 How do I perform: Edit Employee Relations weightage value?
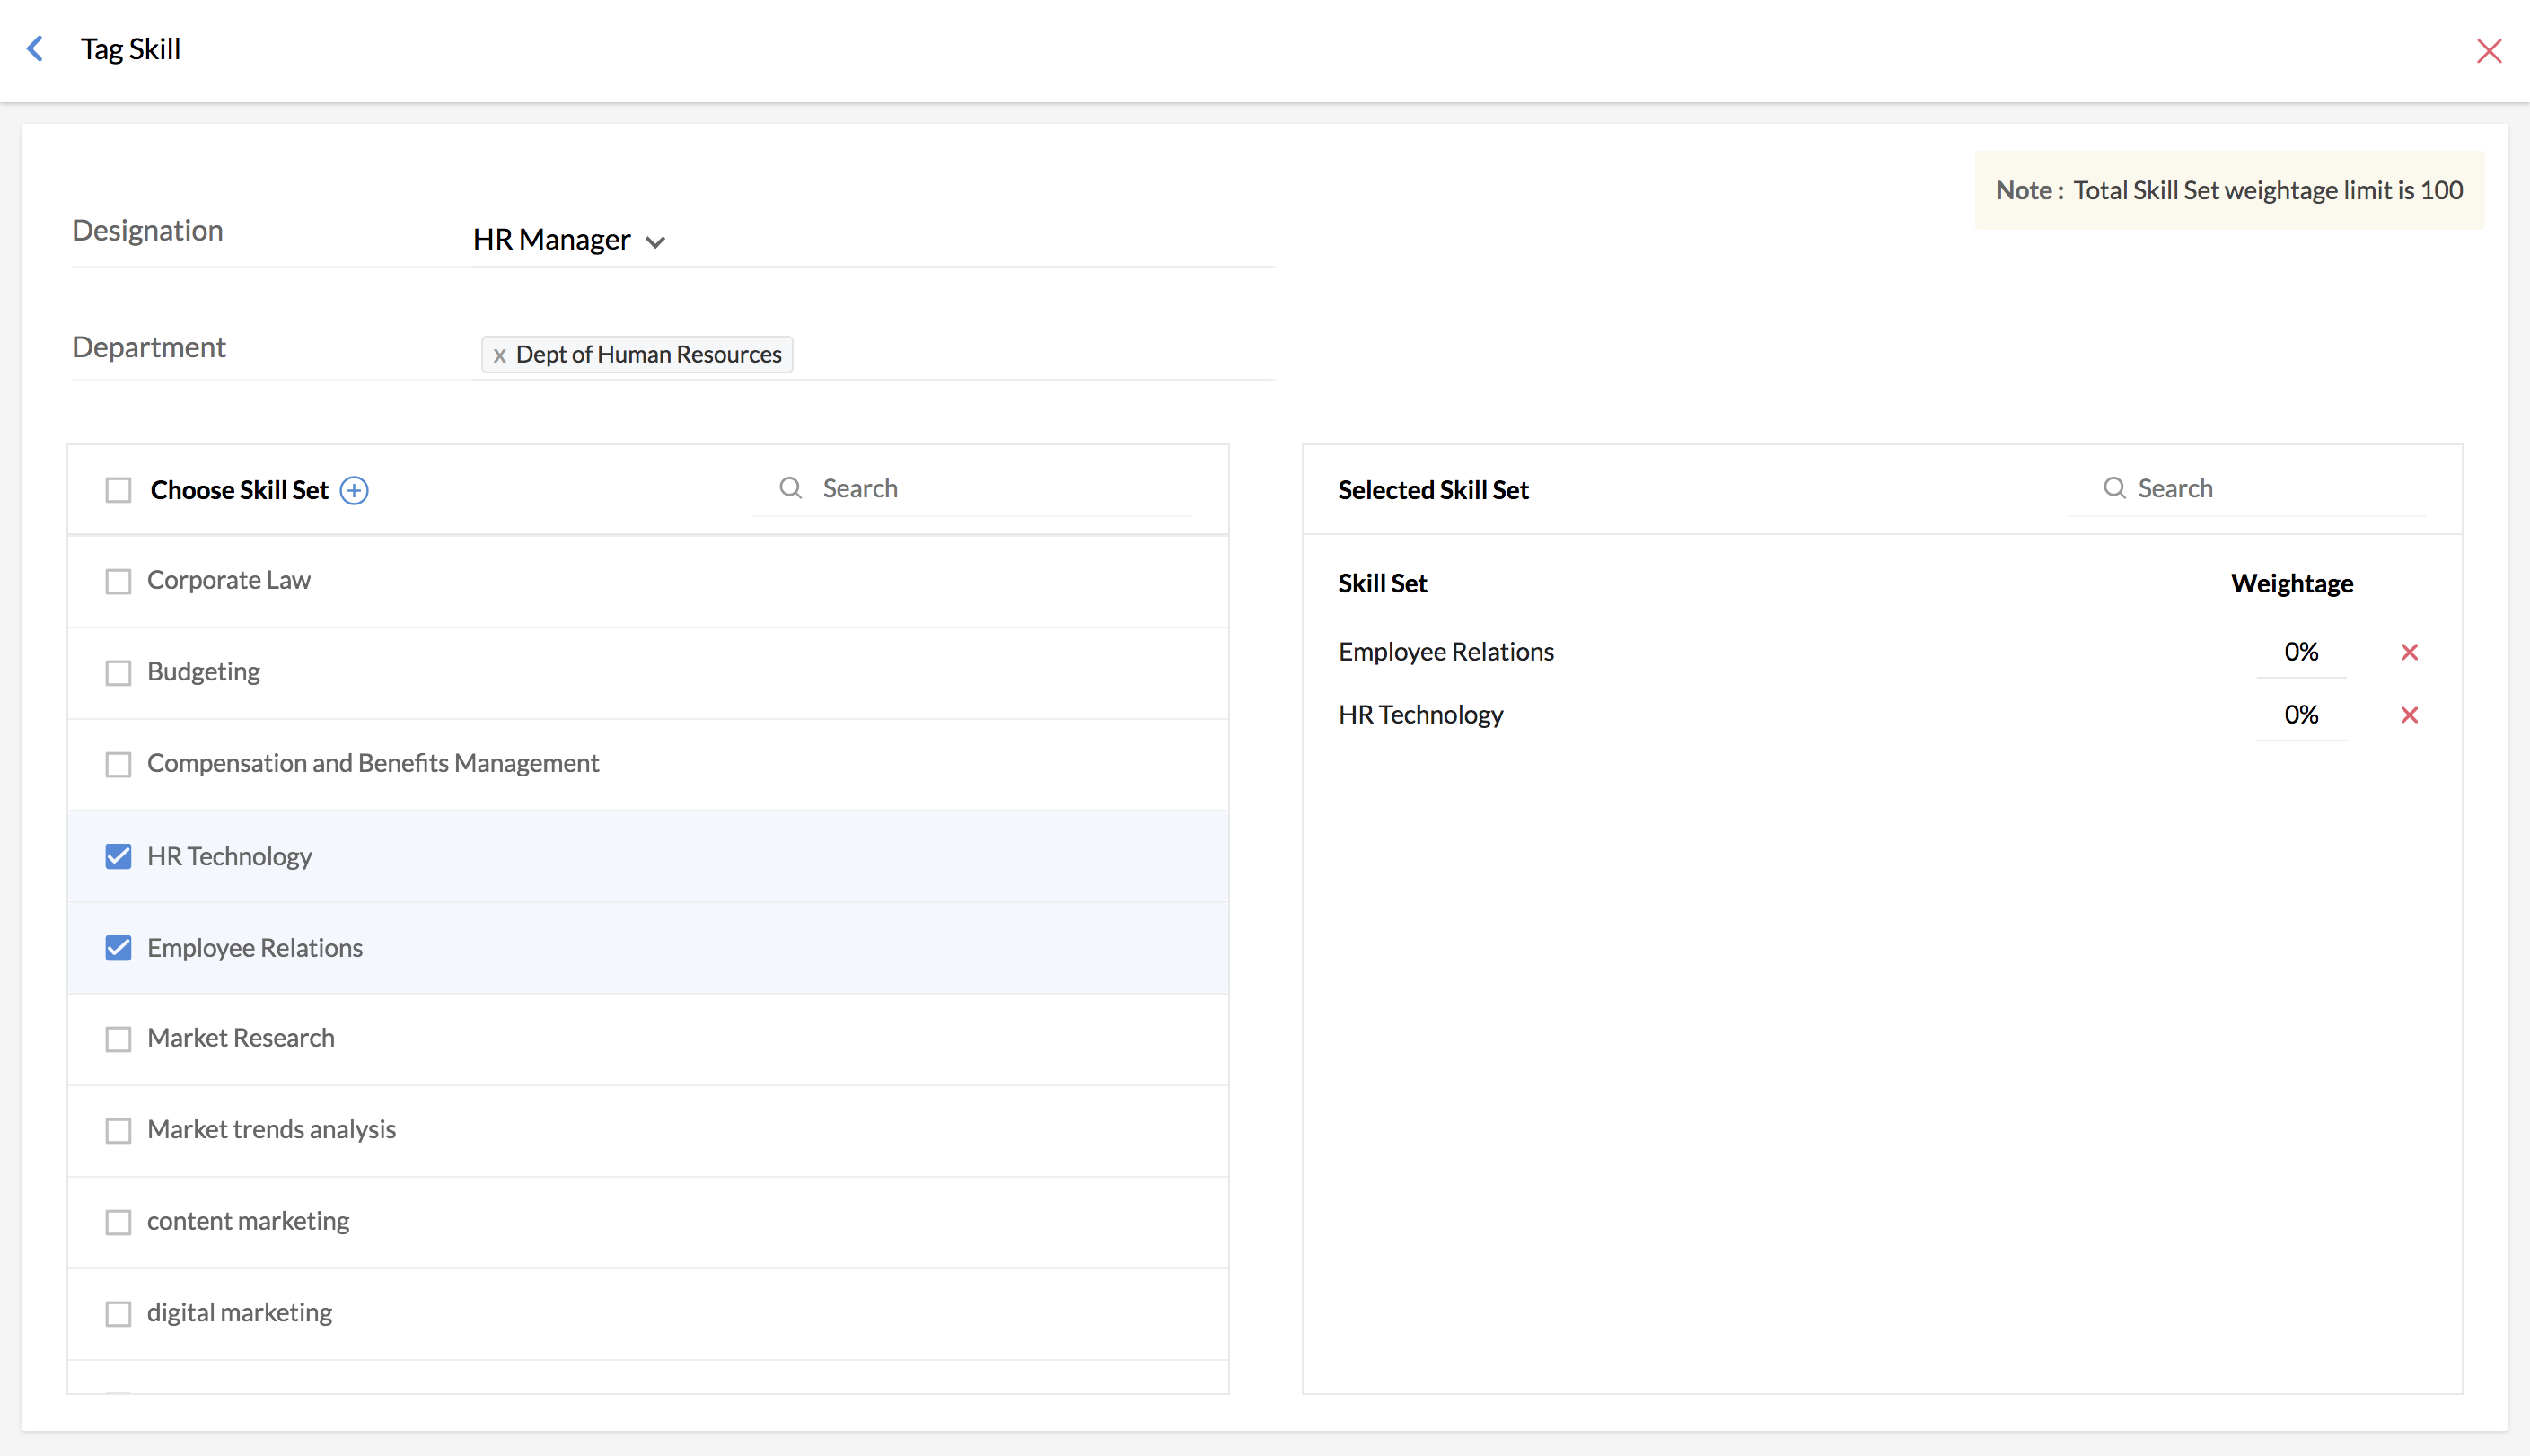pos(2300,652)
